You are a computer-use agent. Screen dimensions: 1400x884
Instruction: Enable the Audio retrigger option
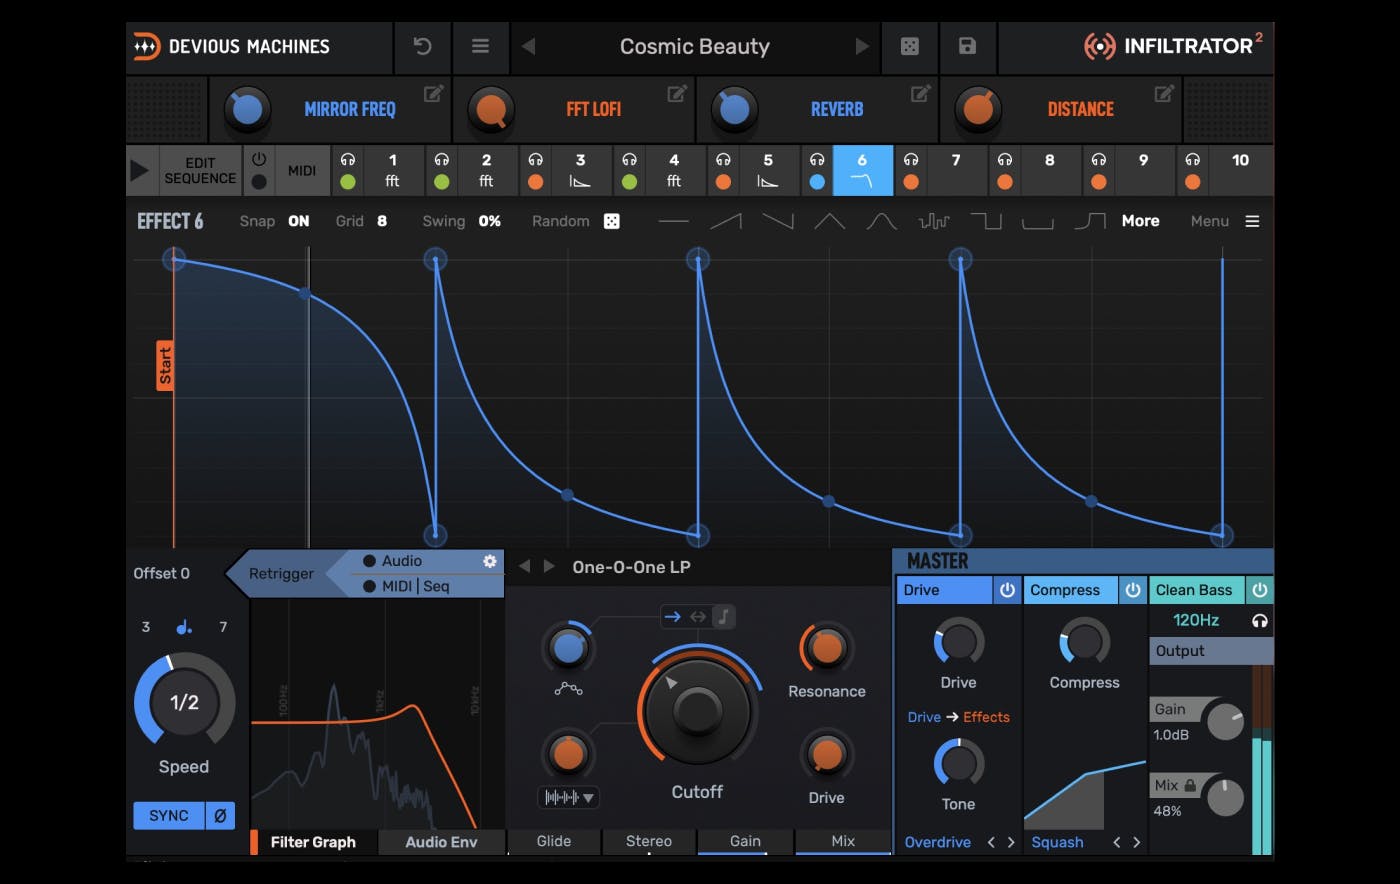[x=370, y=561]
